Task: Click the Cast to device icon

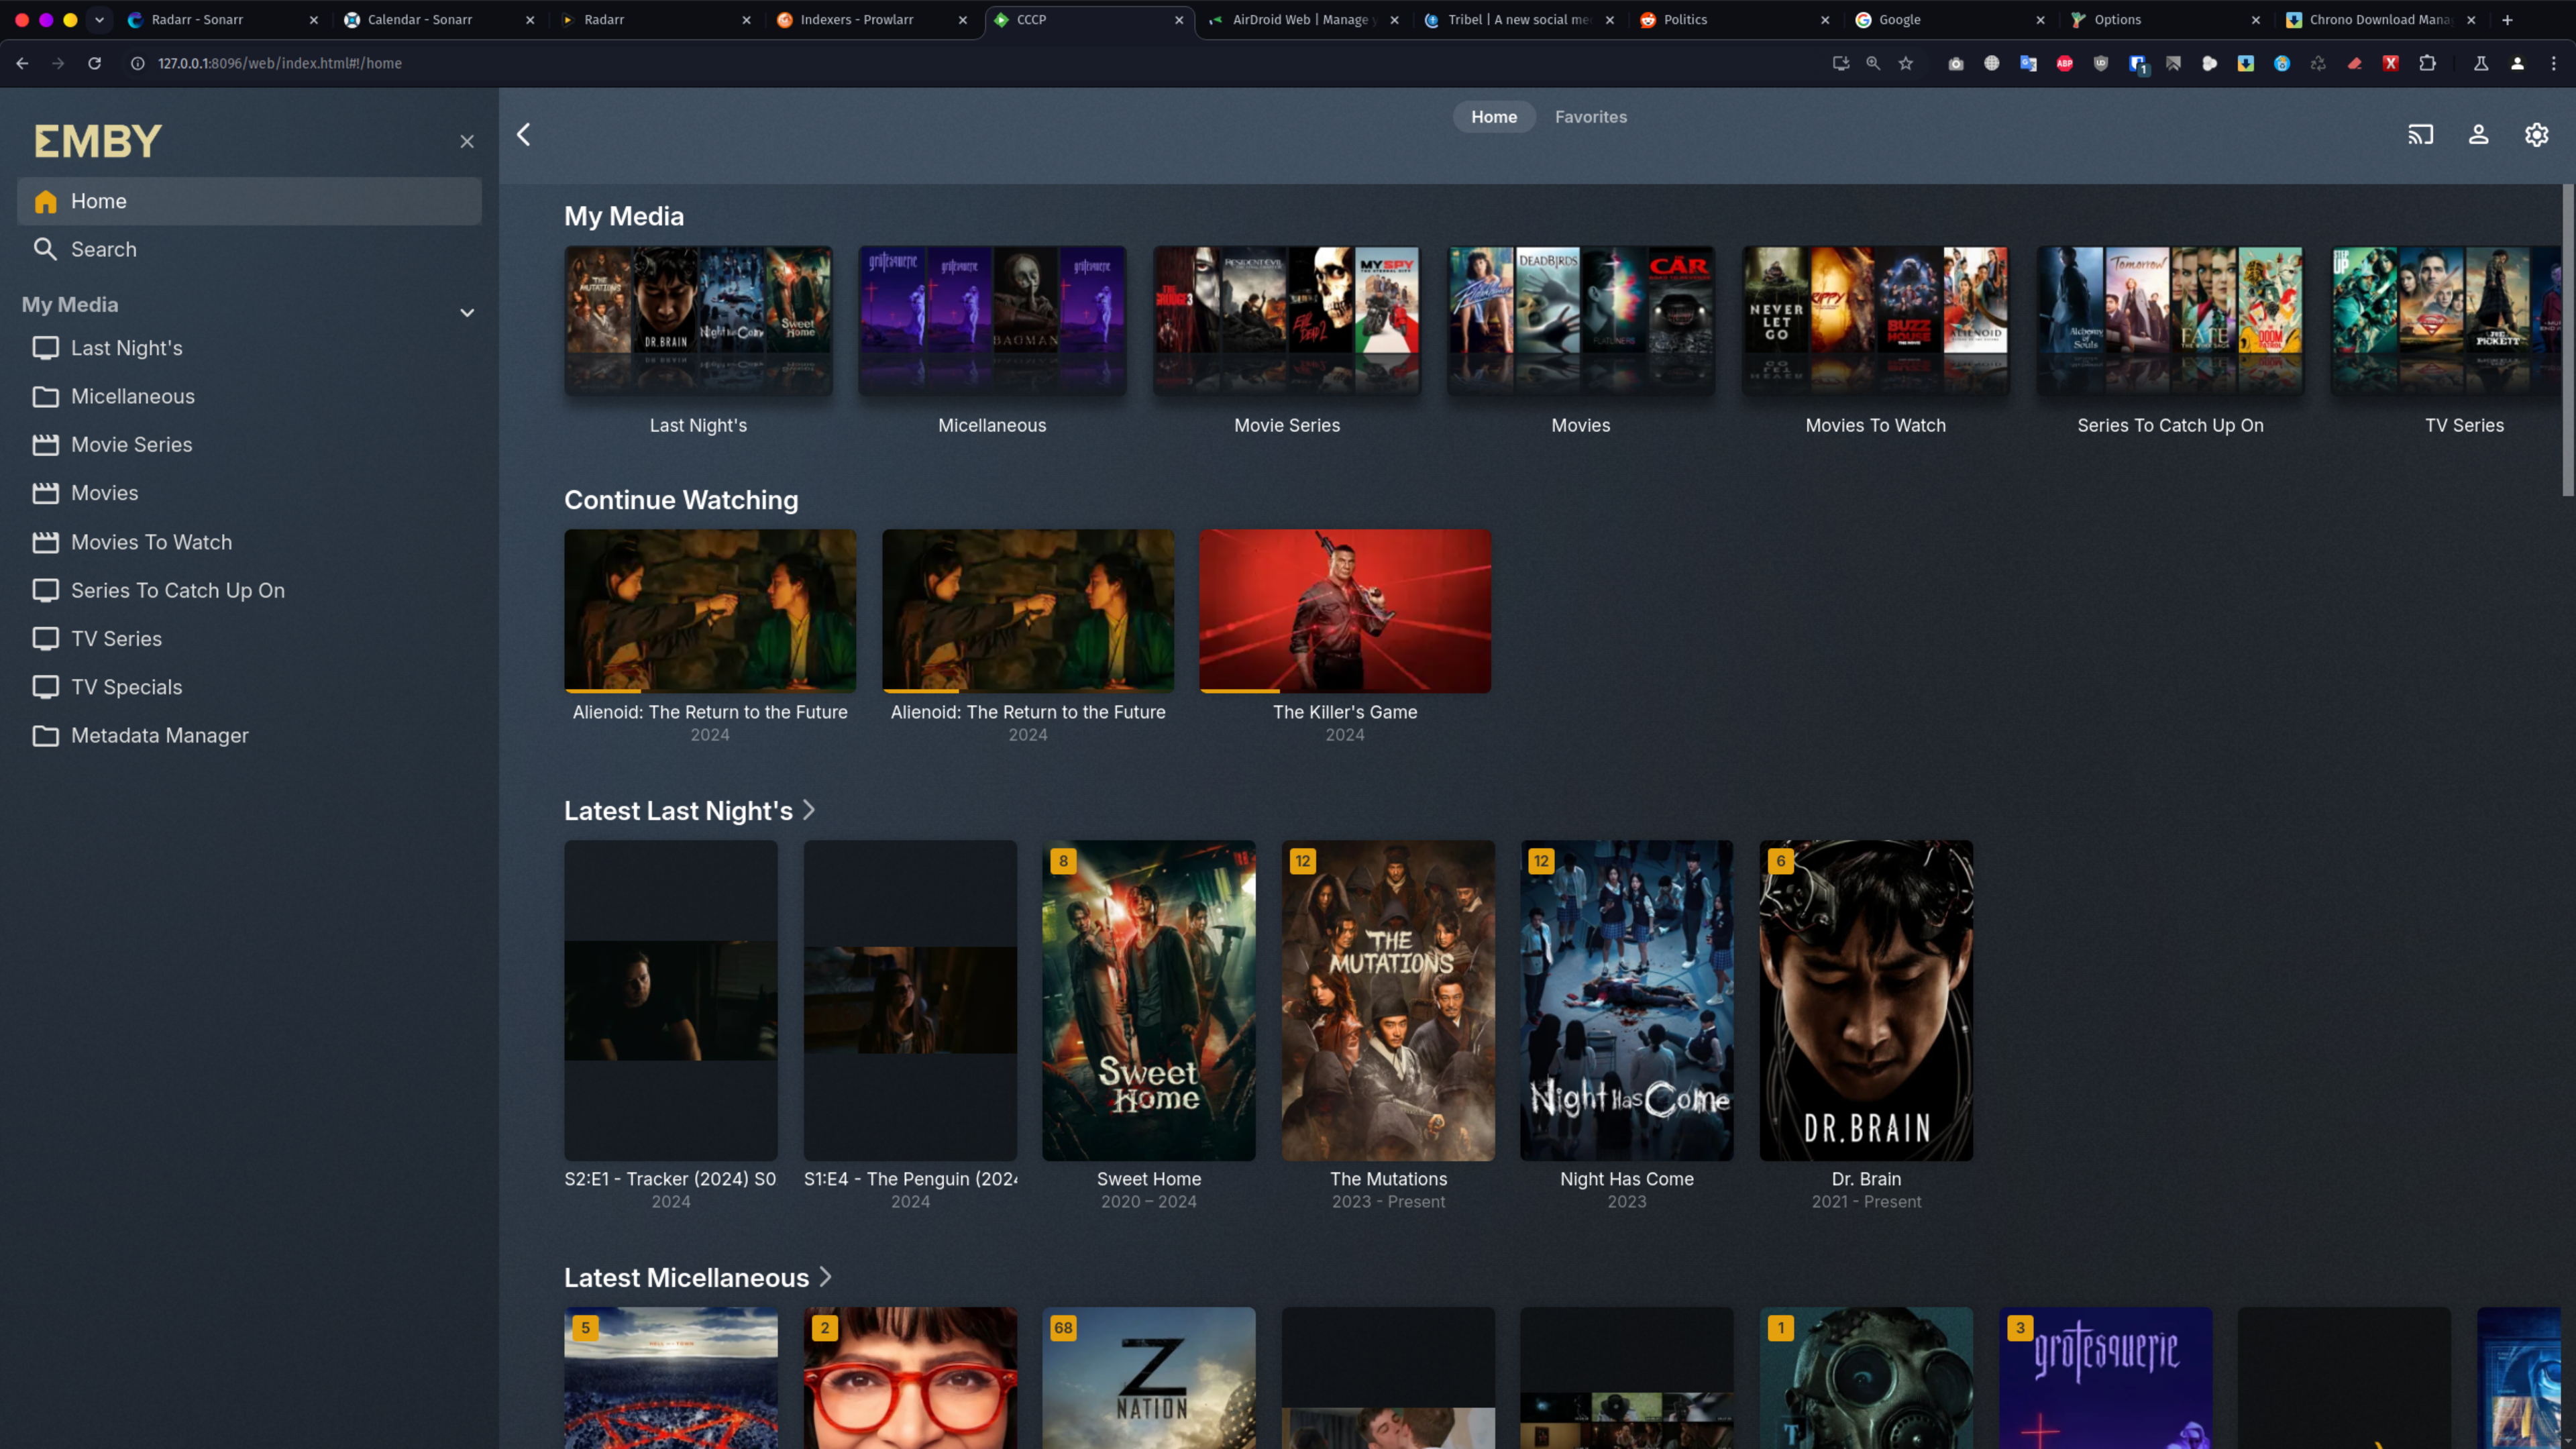Action: 2420,134
